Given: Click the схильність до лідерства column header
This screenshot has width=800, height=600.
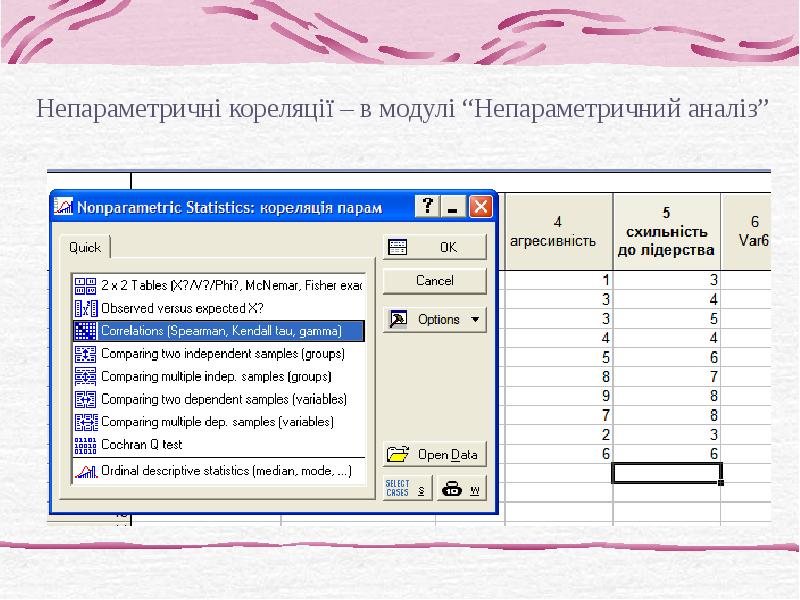Looking at the screenshot, I should point(666,232).
